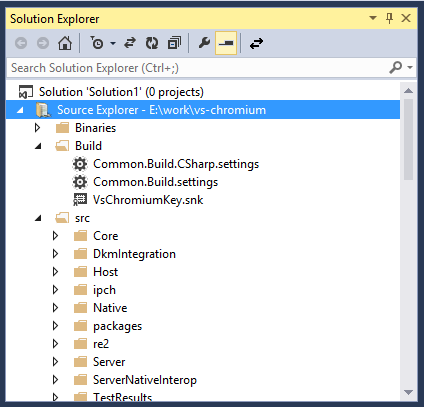Open Properties wrench icon
This screenshot has height=407, width=424.
[204, 43]
